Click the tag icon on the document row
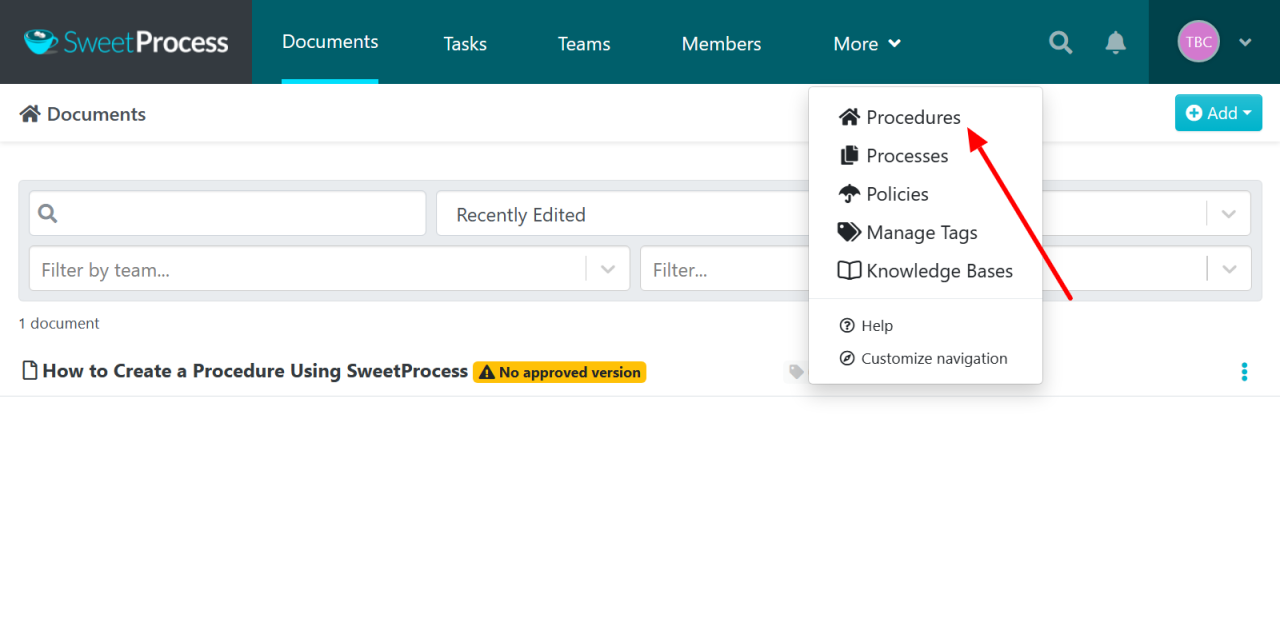Screen dimensions: 1280x630 (x=796, y=372)
